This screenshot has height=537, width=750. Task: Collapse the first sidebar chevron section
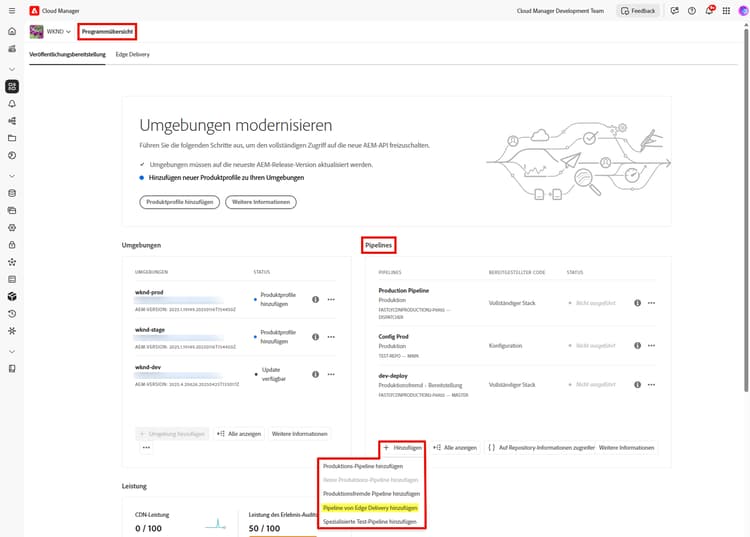point(12,69)
